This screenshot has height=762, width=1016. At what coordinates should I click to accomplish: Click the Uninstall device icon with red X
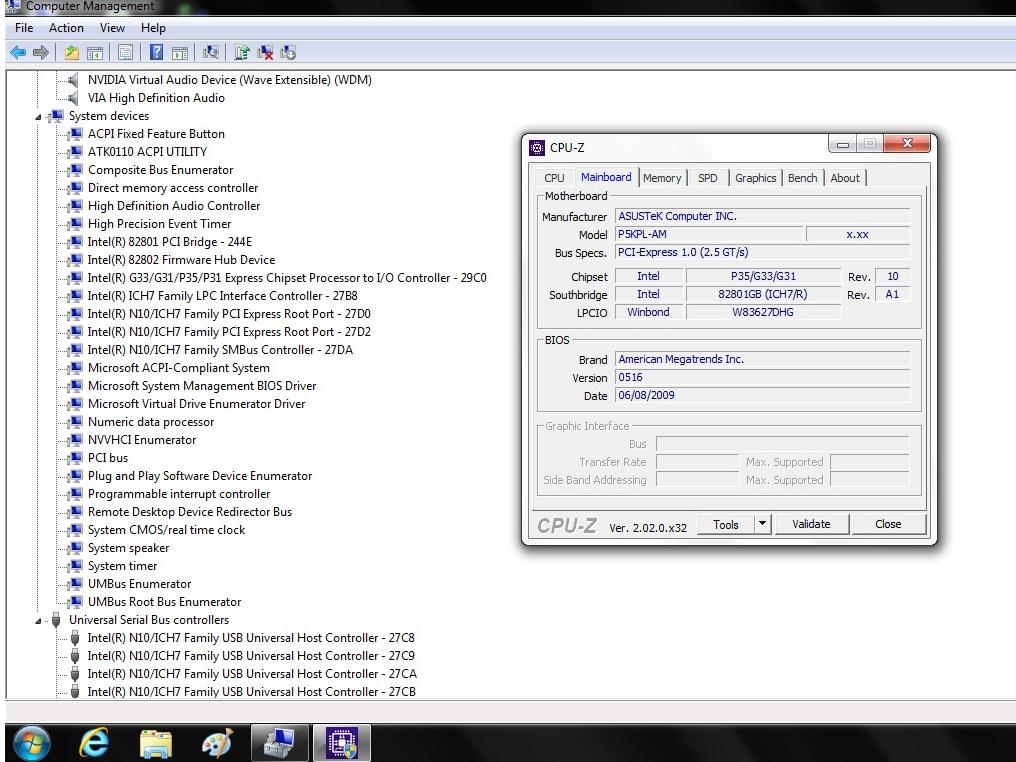tap(264, 52)
